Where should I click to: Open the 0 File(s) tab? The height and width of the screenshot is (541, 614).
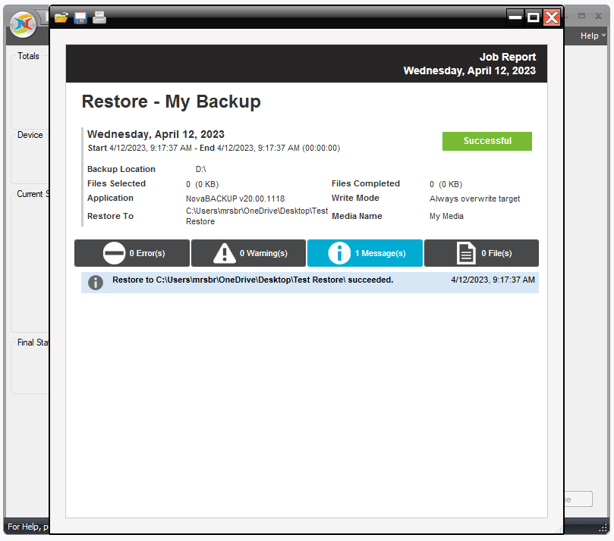482,253
